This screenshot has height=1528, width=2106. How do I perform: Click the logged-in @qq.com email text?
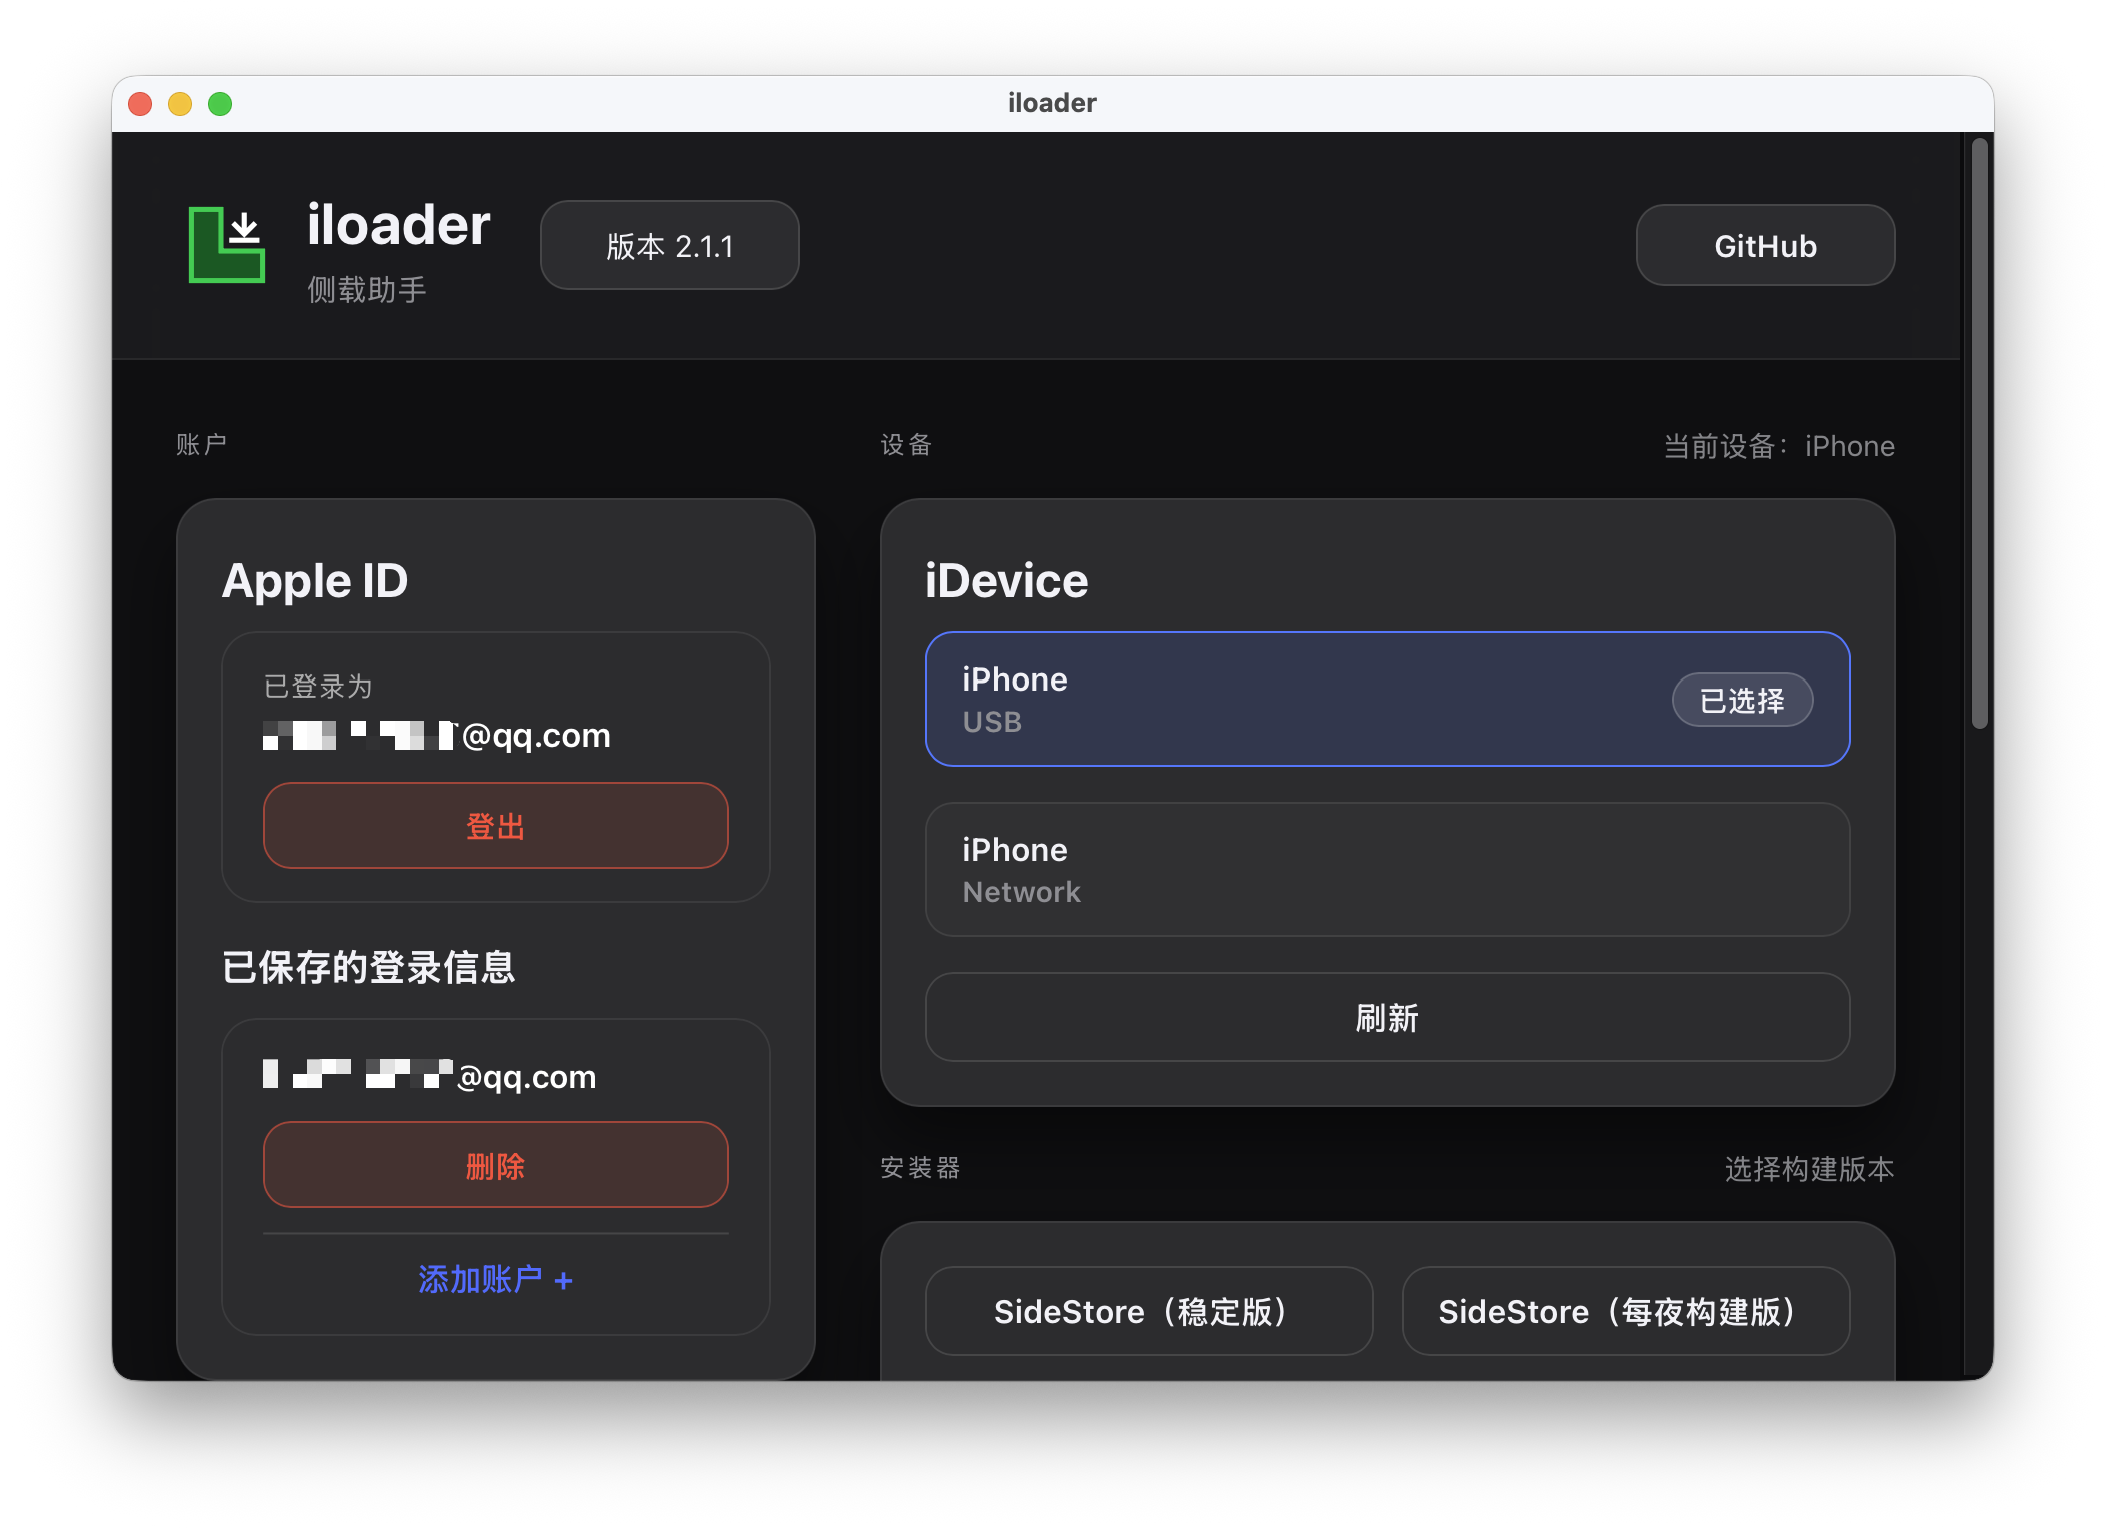pyautogui.click(x=437, y=736)
